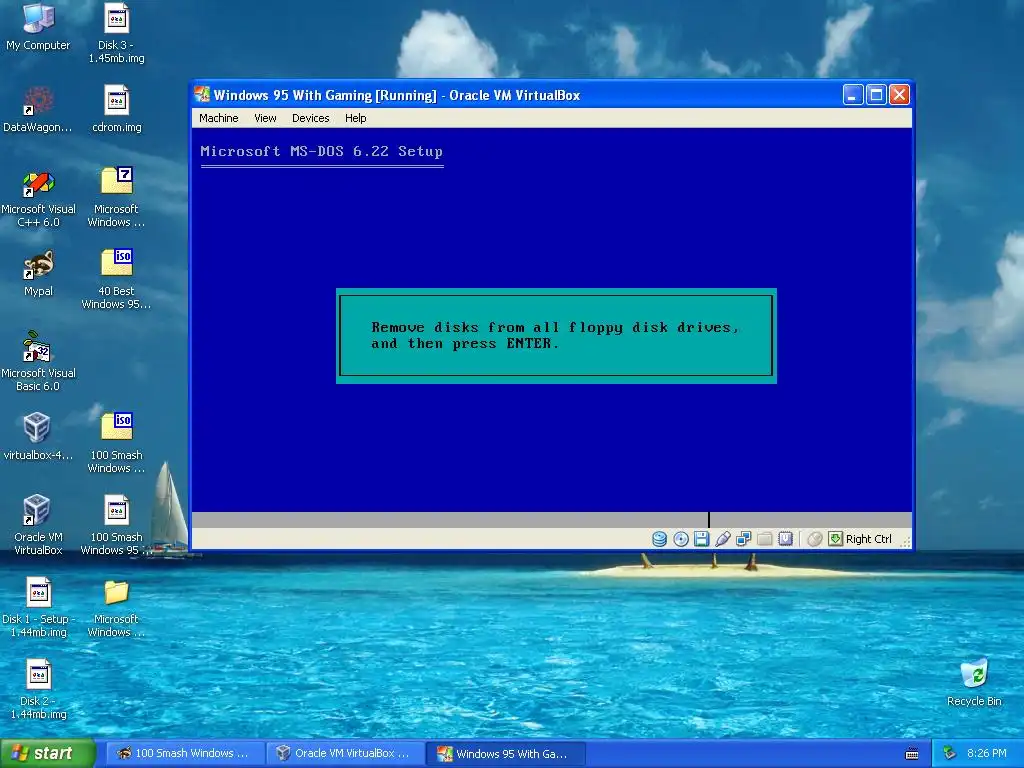This screenshot has height=768, width=1024.
Task: Click the USB devices status icon
Action: coord(723,539)
